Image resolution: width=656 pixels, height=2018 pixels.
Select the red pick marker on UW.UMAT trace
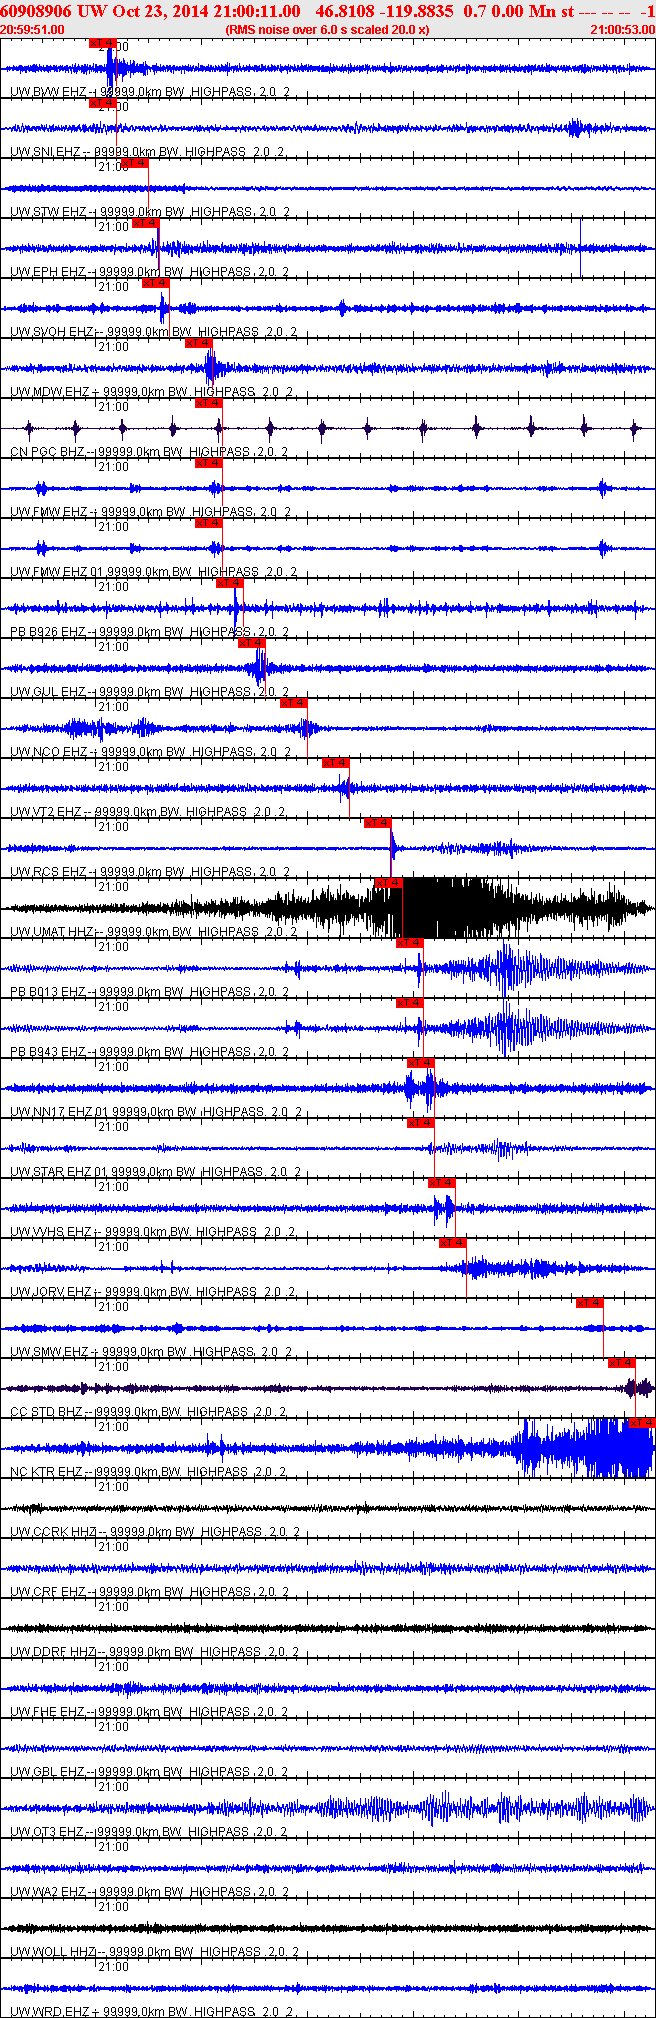click(389, 883)
